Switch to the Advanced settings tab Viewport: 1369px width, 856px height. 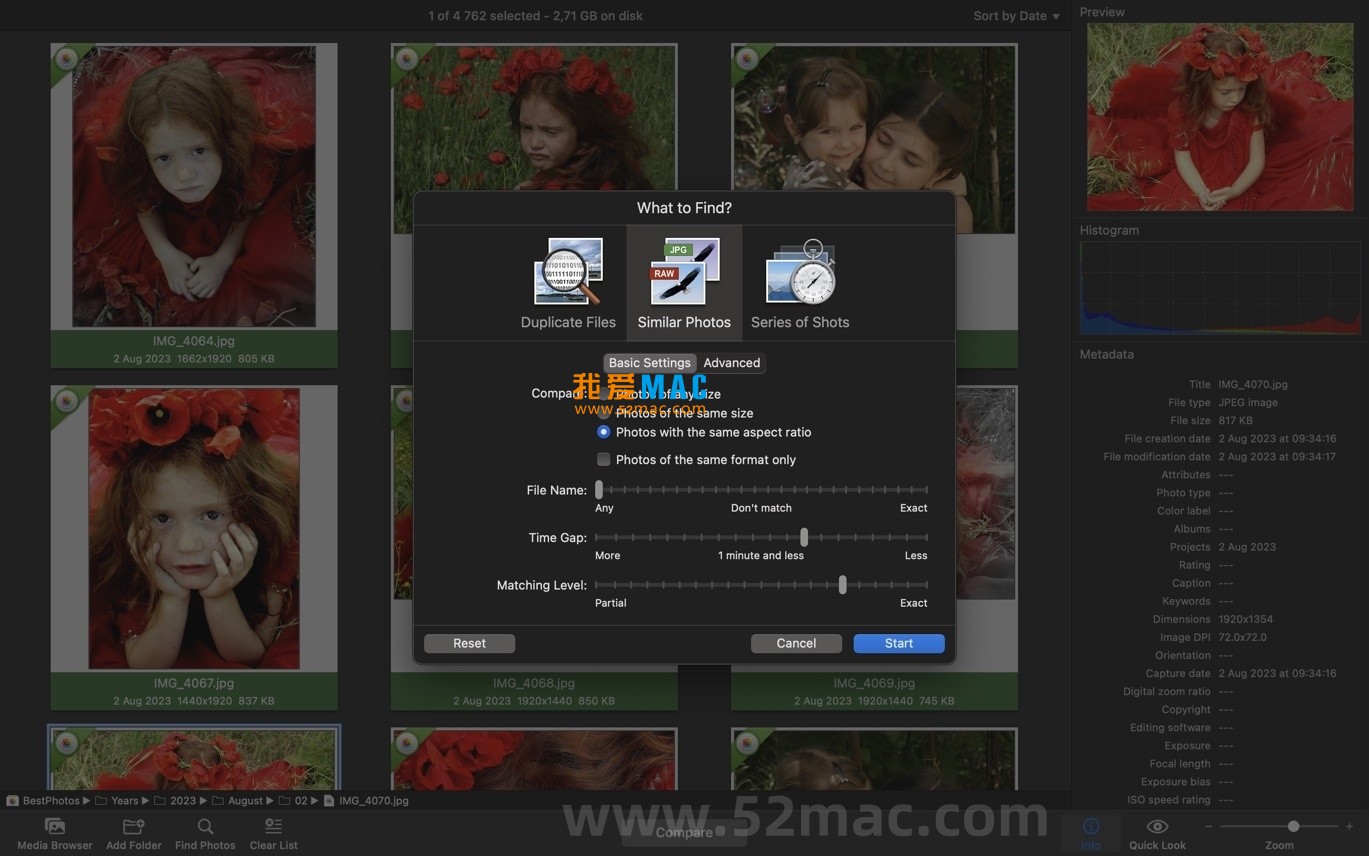pyautogui.click(x=731, y=363)
